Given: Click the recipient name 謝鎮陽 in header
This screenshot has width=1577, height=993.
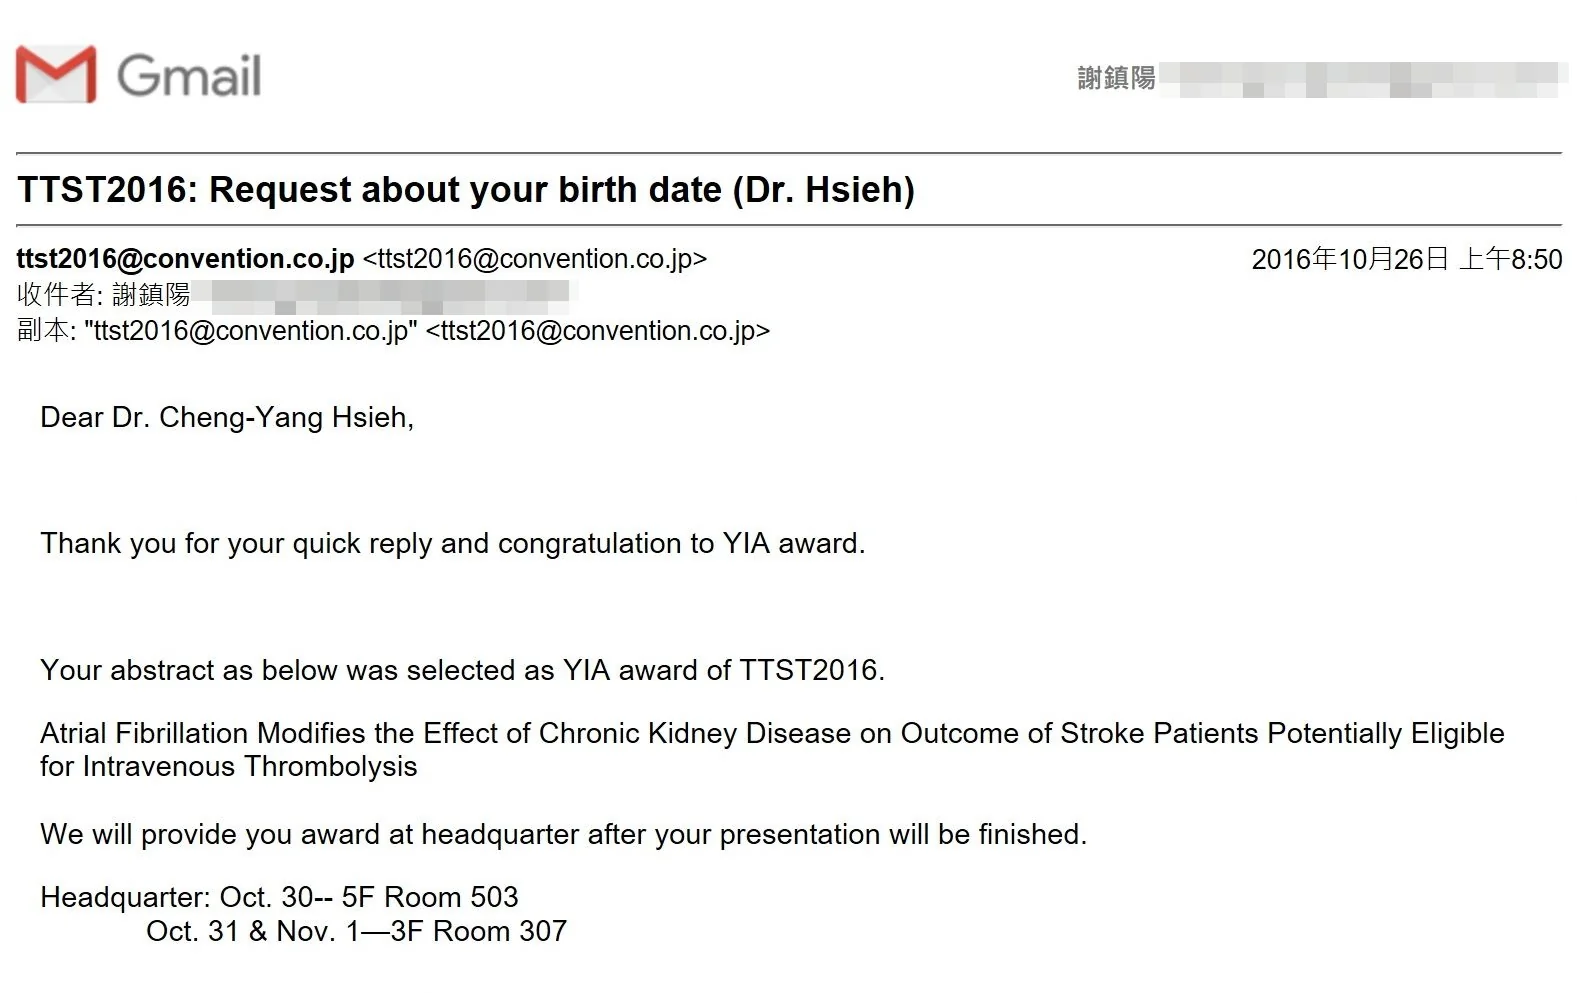Looking at the screenshot, I should click(151, 294).
